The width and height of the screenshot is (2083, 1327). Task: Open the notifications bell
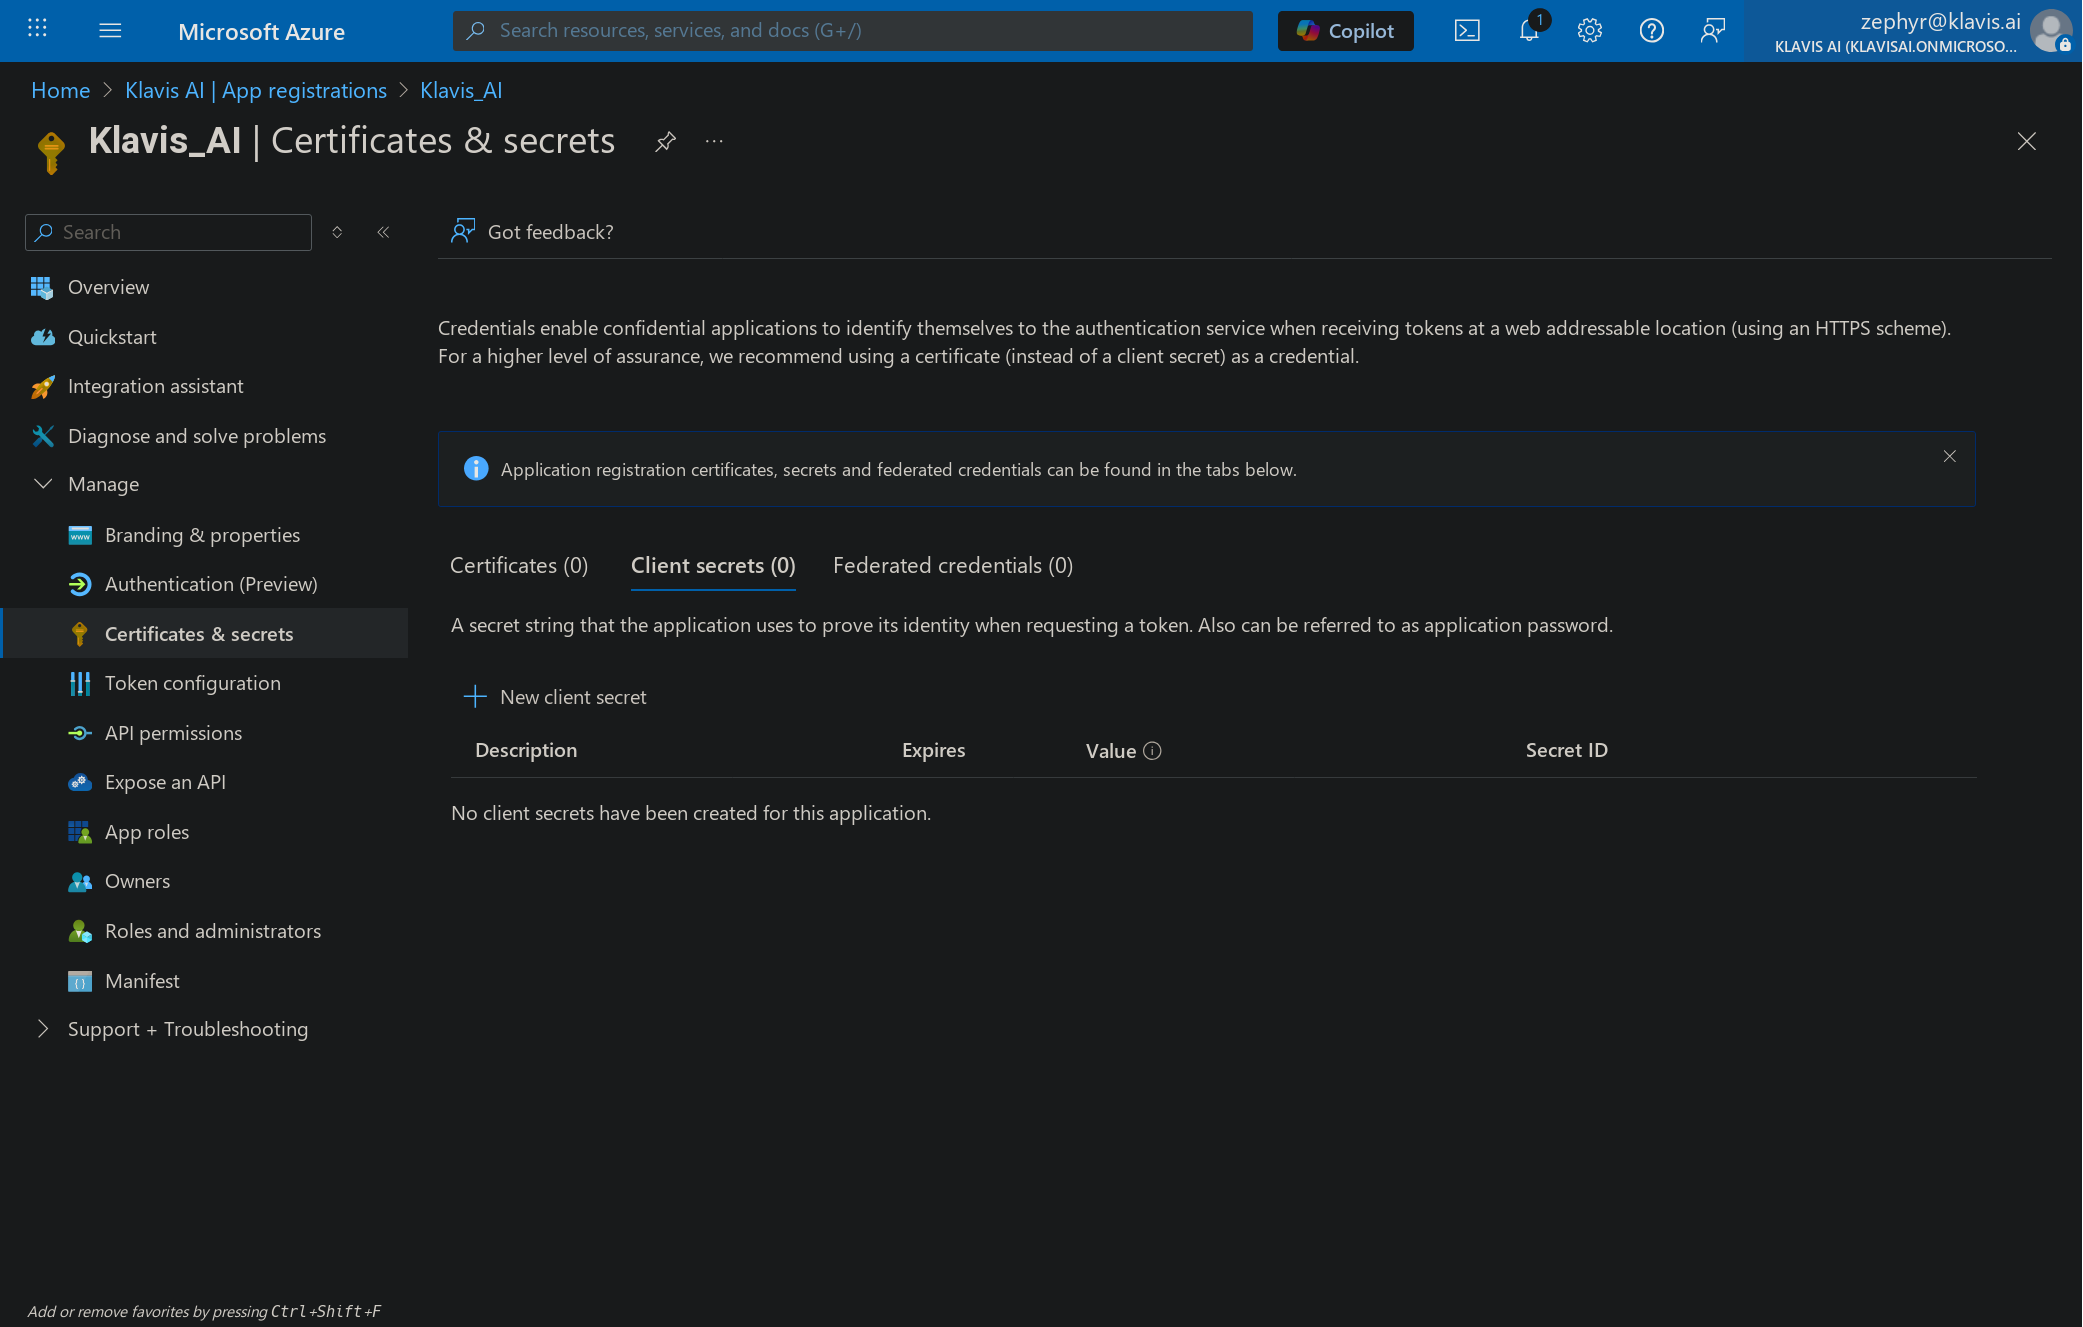1529,31
